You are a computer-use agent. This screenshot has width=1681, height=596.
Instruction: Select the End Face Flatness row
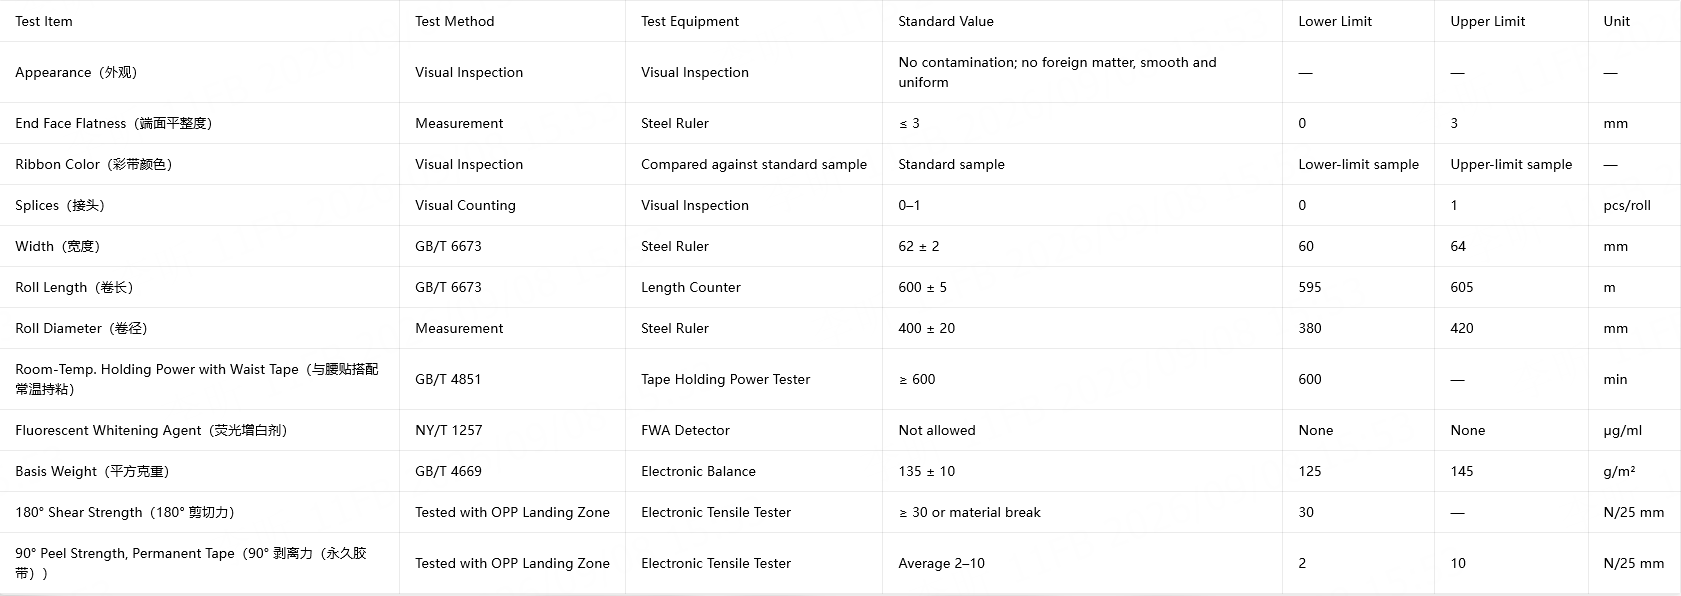[x=840, y=123]
